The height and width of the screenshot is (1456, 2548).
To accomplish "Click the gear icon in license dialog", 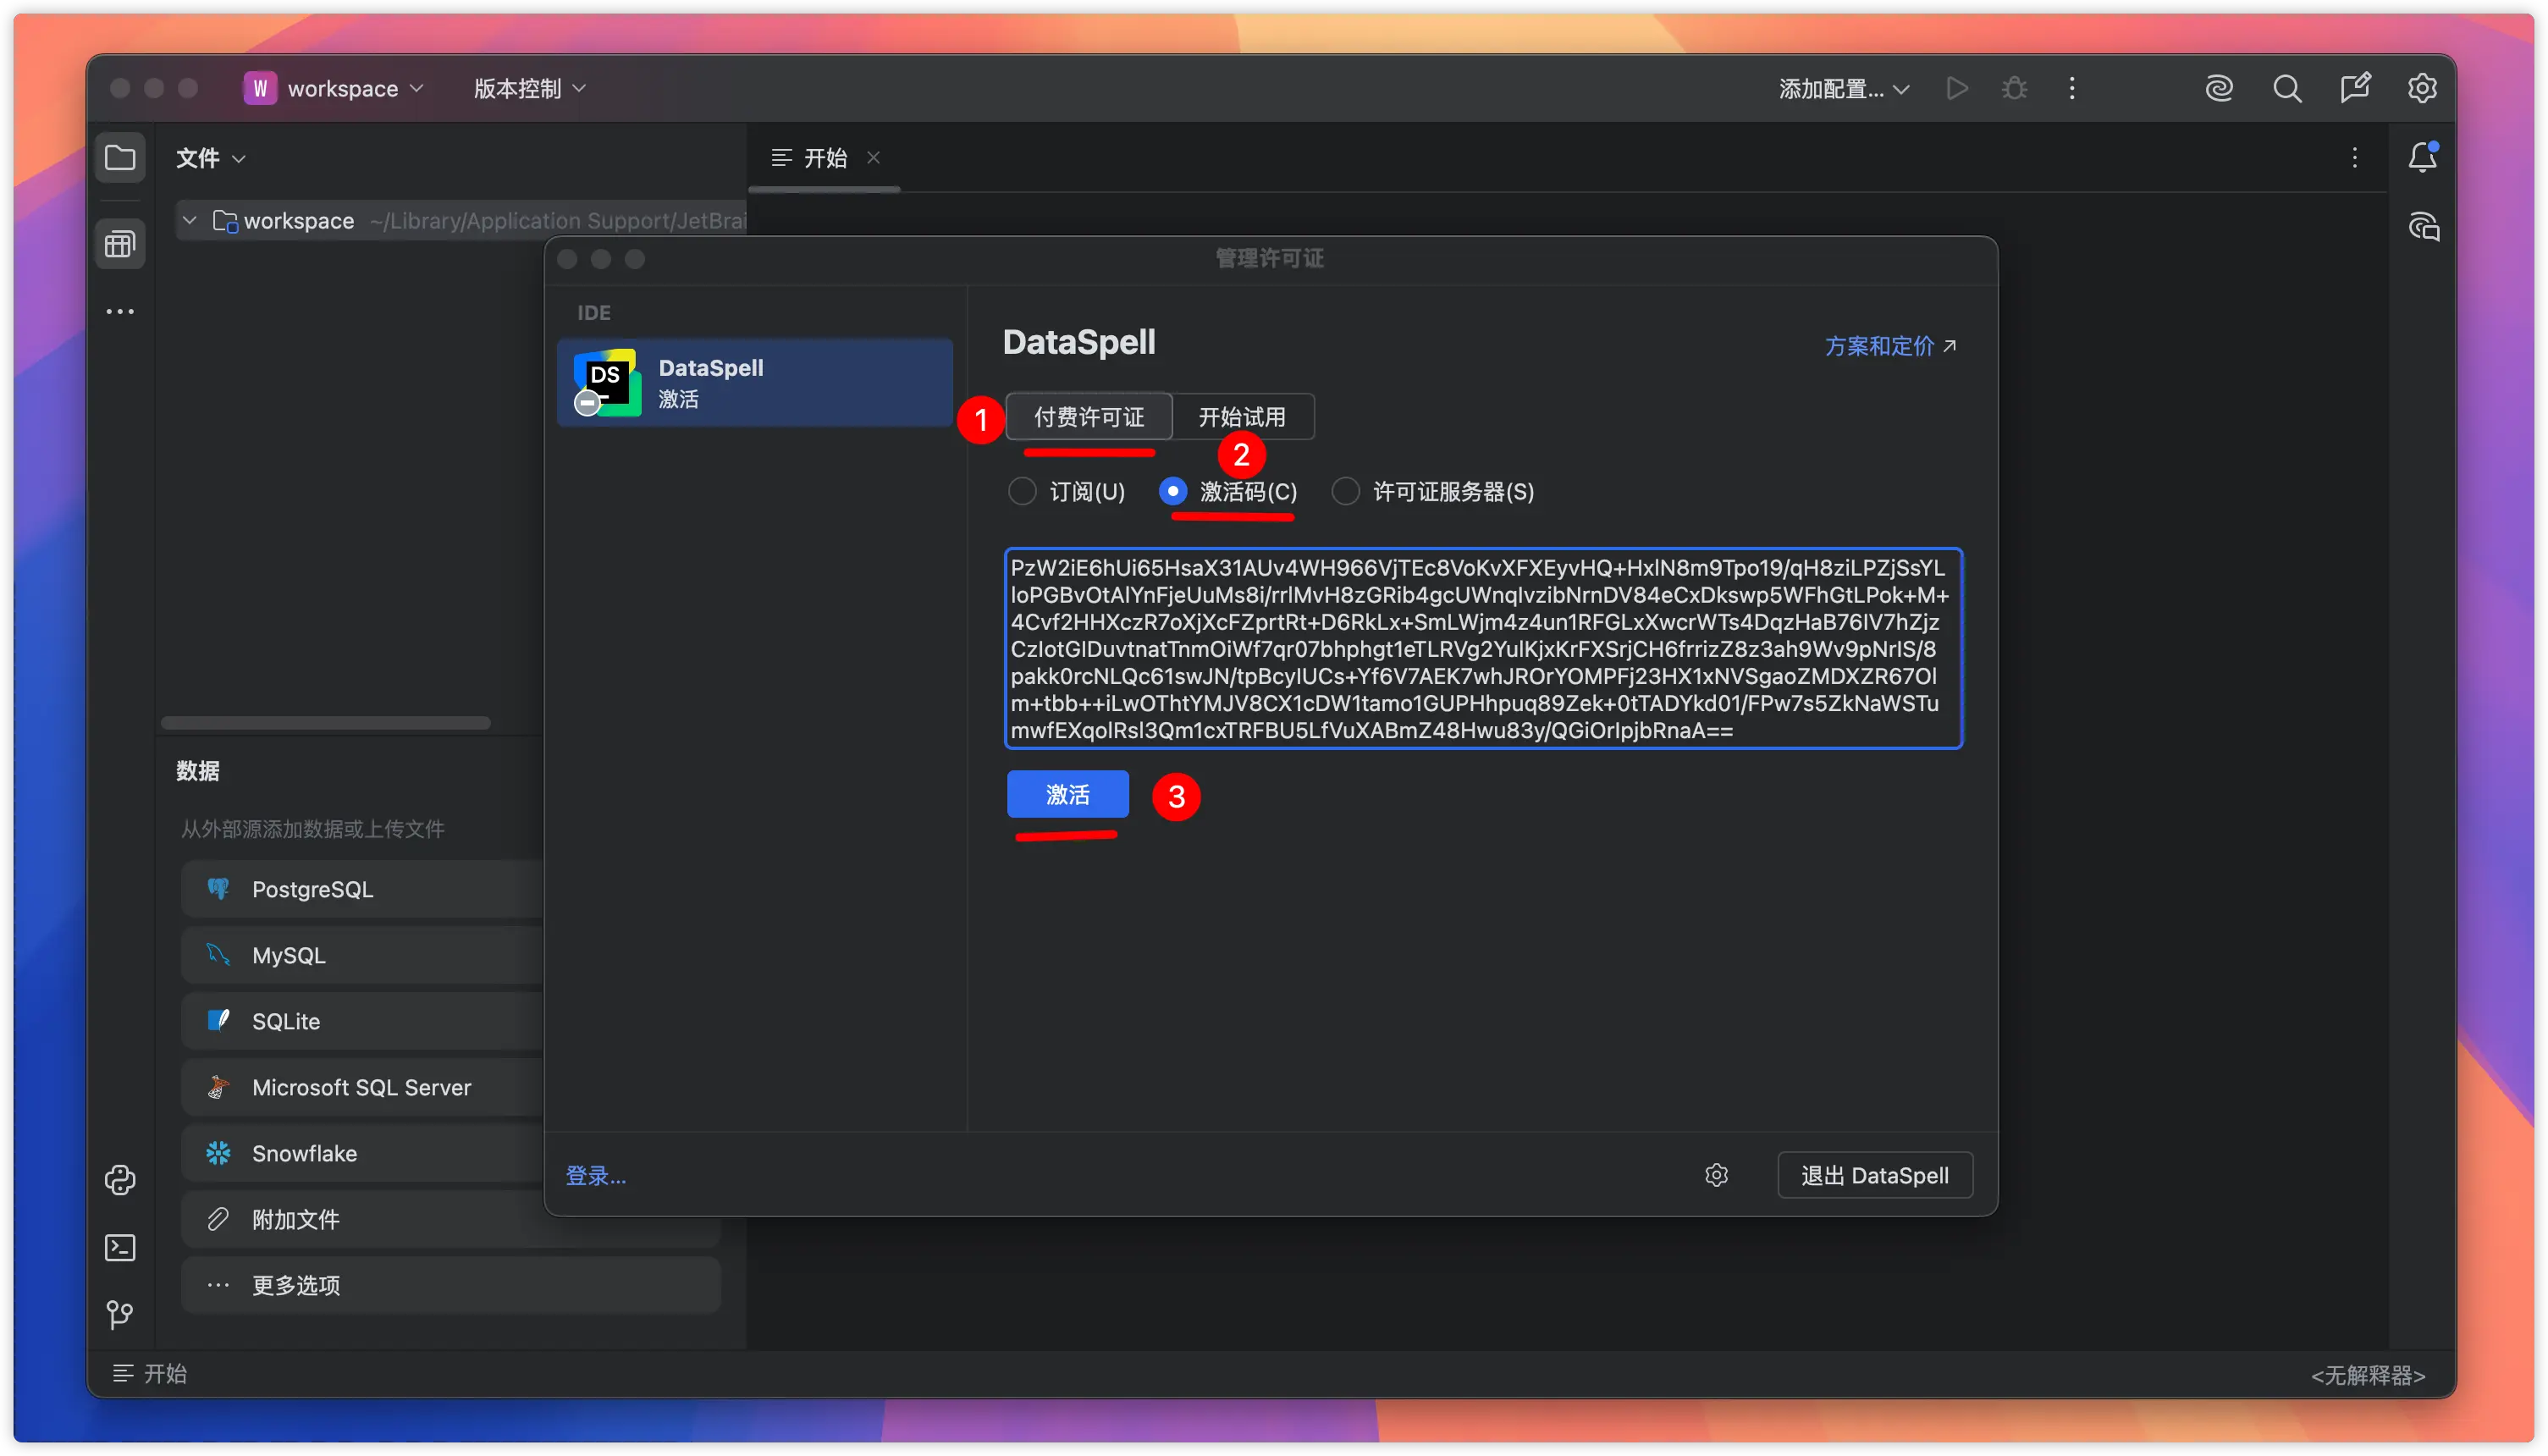I will click(1716, 1175).
